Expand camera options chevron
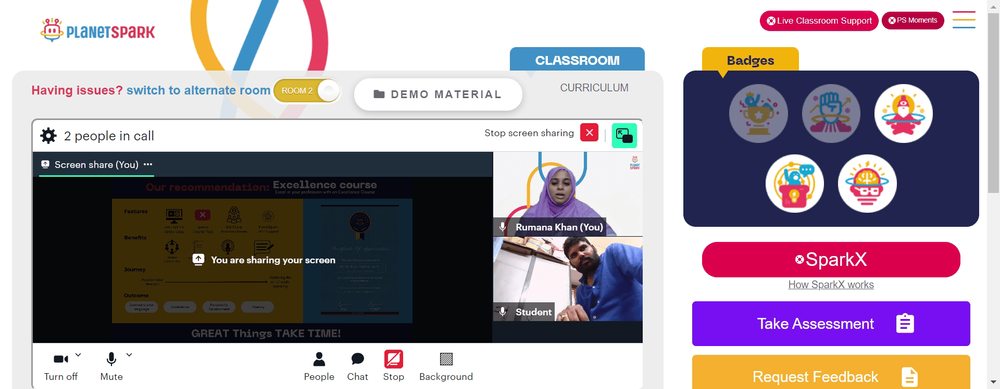 point(78,355)
